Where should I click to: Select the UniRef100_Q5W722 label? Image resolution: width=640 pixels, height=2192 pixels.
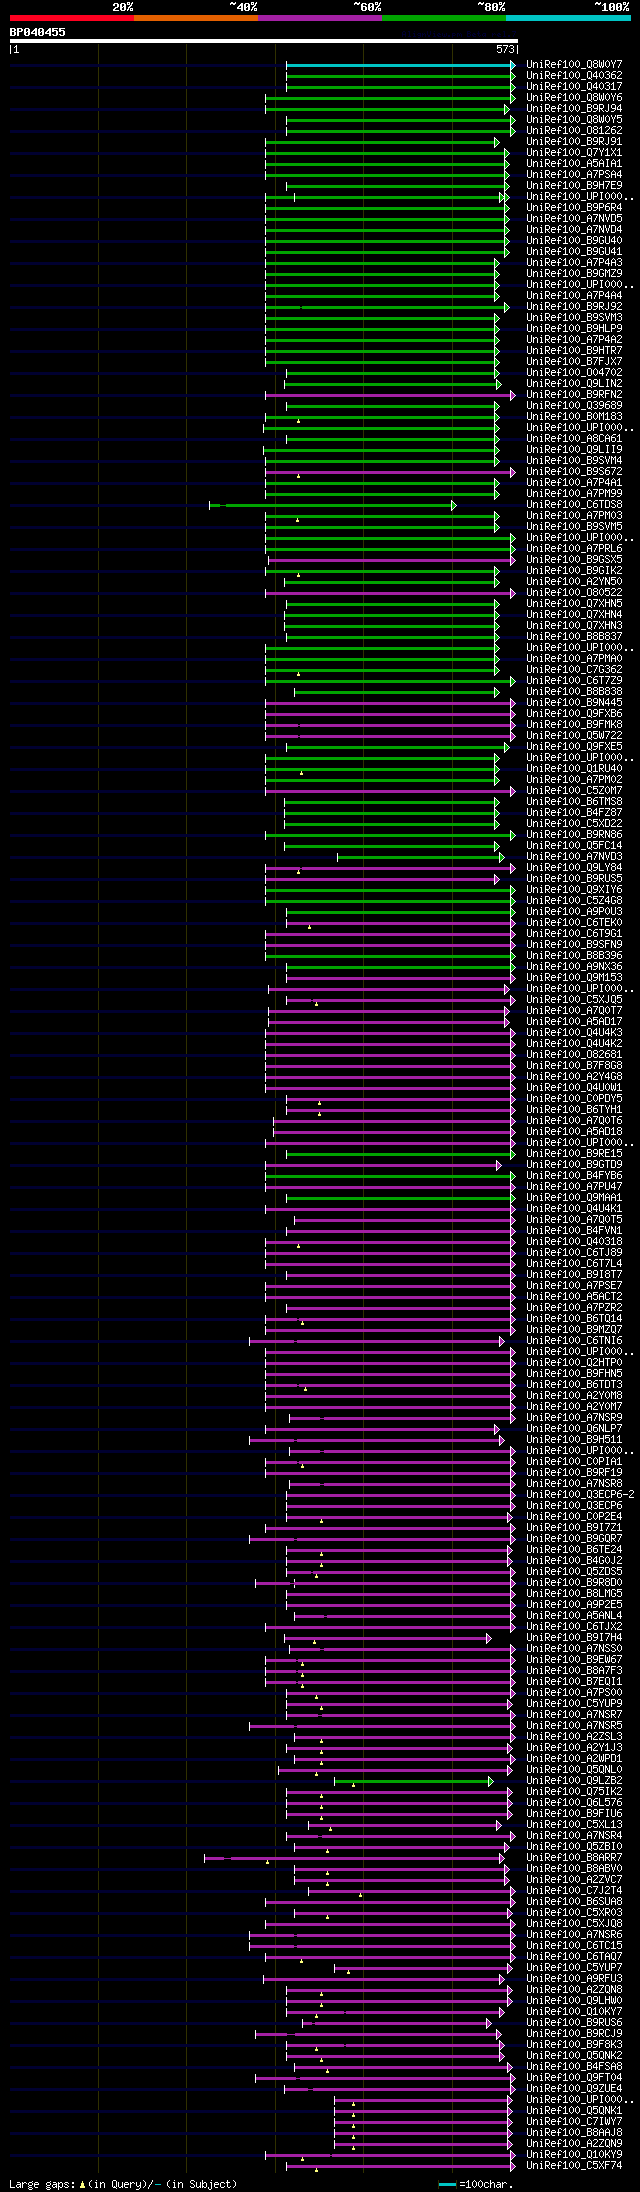(x=574, y=736)
